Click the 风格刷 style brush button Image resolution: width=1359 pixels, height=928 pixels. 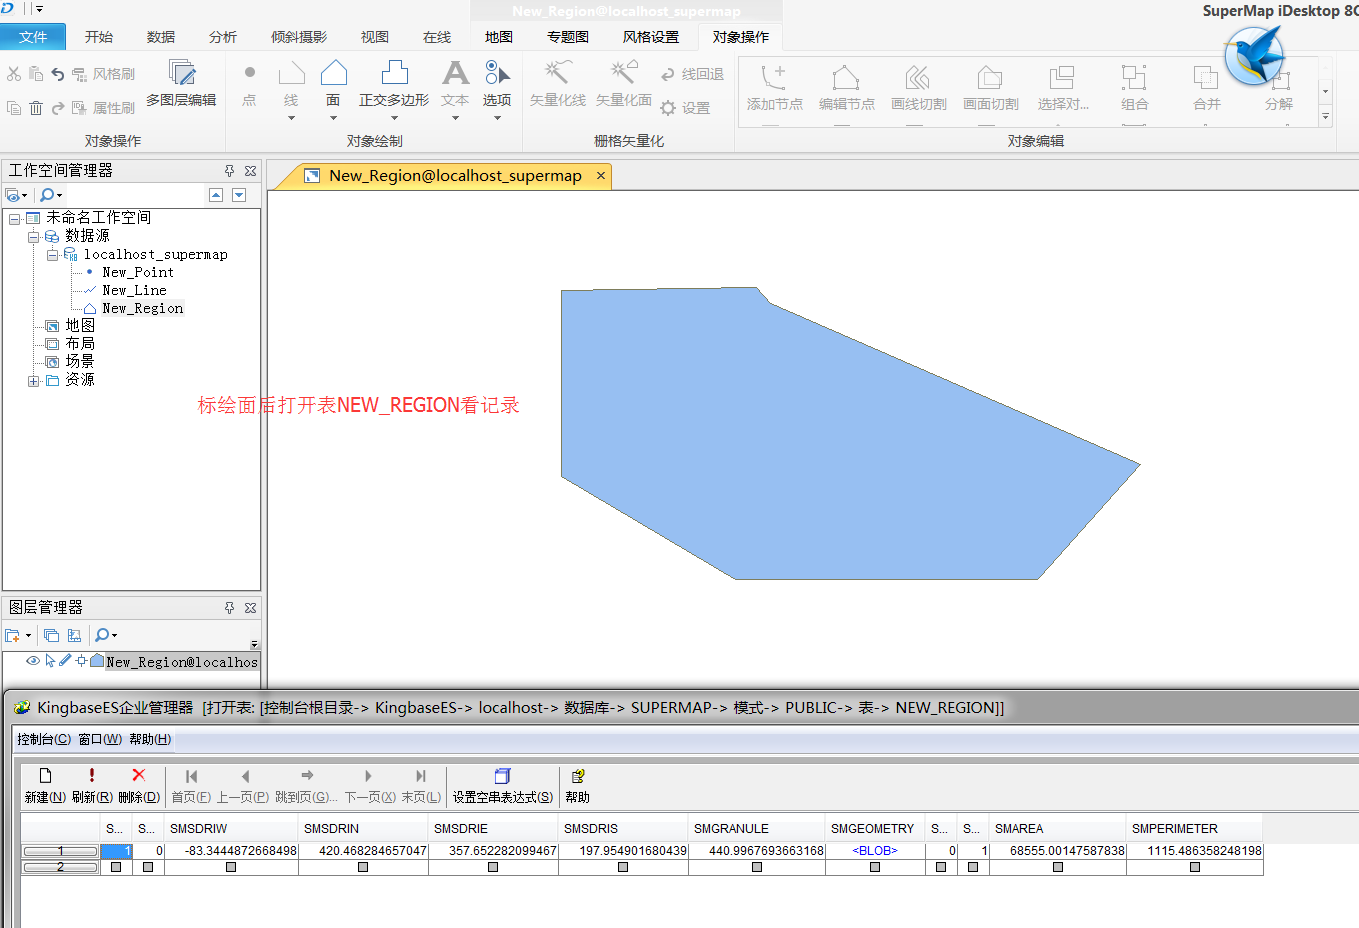tap(103, 74)
